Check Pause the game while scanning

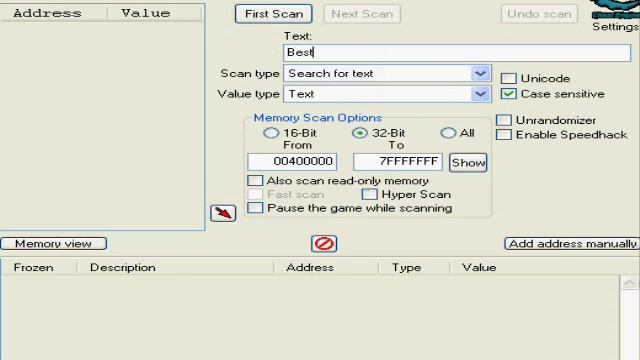(255, 208)
